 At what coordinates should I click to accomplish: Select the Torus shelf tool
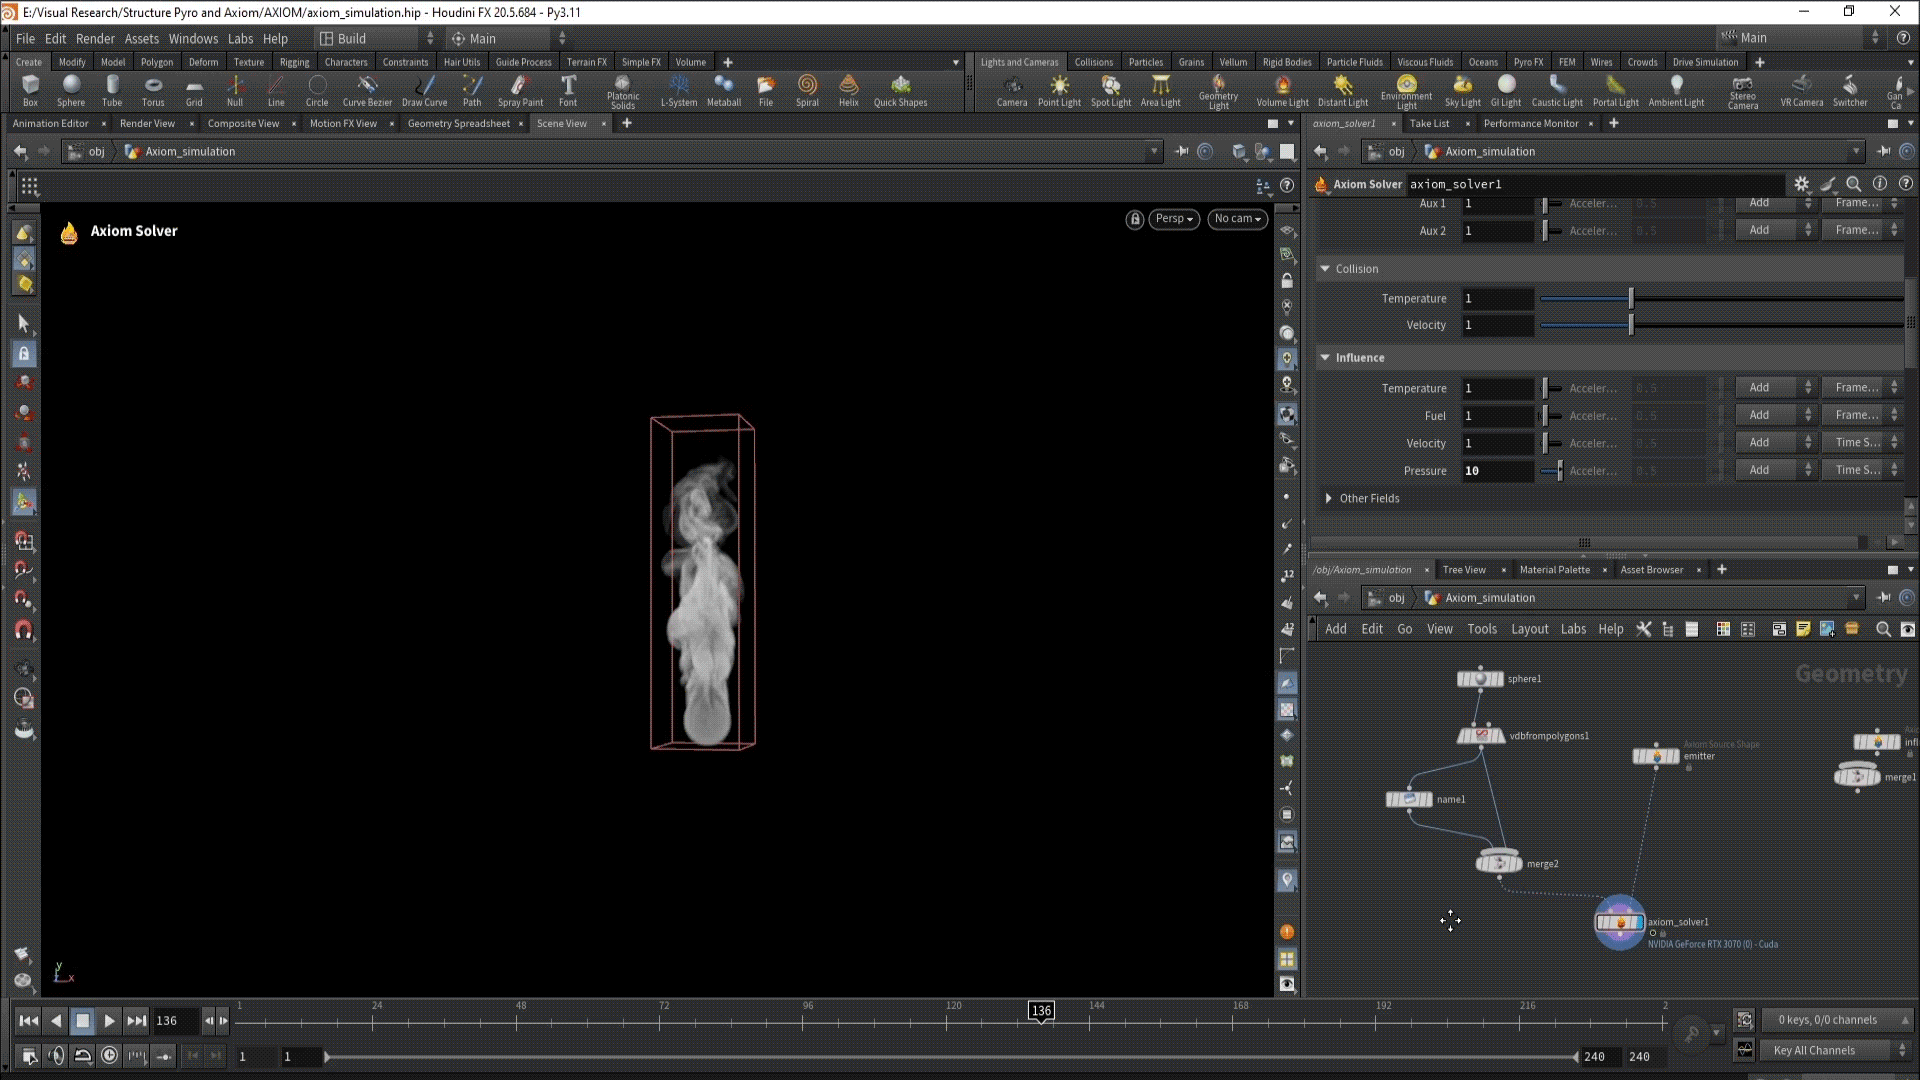(152, 90)
